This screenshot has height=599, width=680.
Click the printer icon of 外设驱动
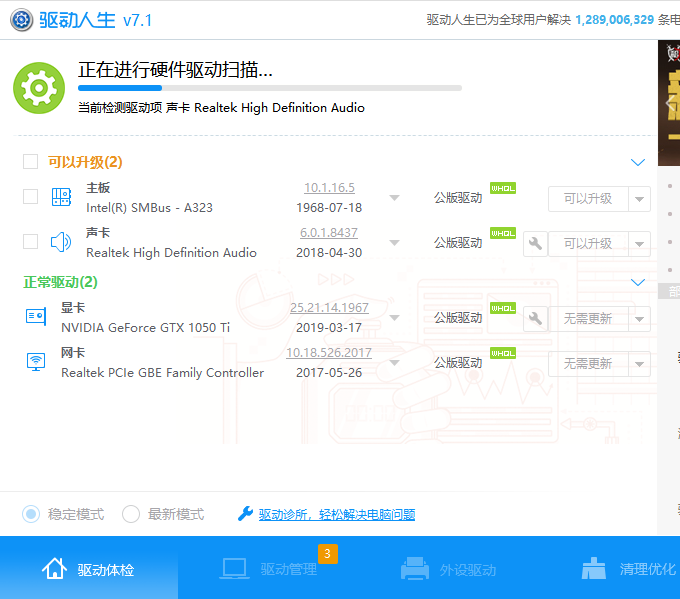415,569
